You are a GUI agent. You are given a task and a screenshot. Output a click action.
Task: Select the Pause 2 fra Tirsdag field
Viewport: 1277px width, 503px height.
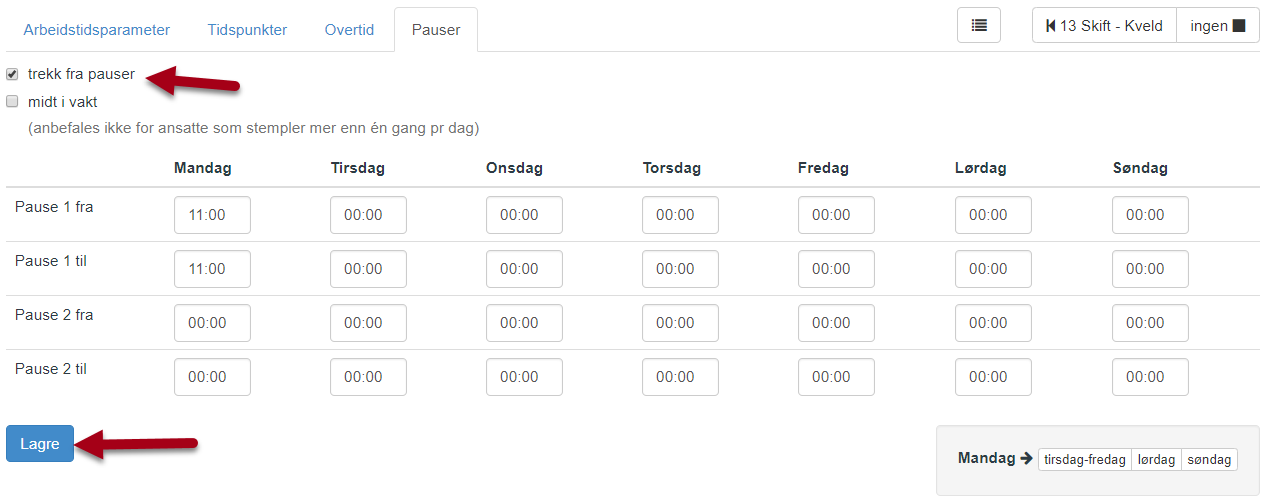pyautogui.click(x=368, y=323)
